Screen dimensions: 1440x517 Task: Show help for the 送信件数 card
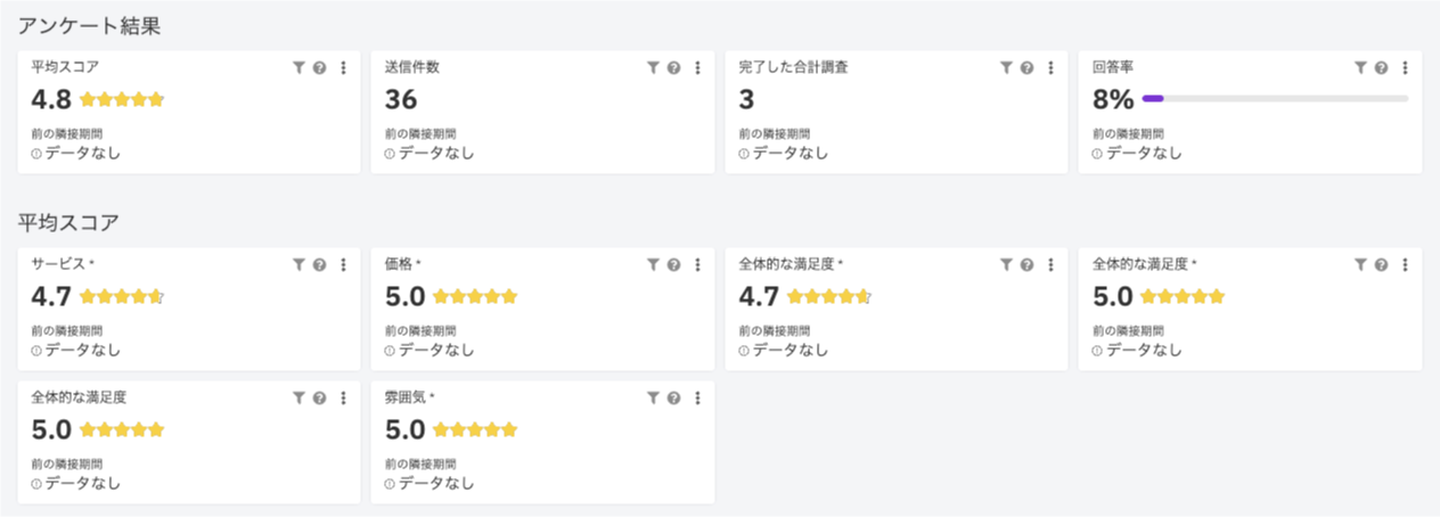[x=674, y=68]
